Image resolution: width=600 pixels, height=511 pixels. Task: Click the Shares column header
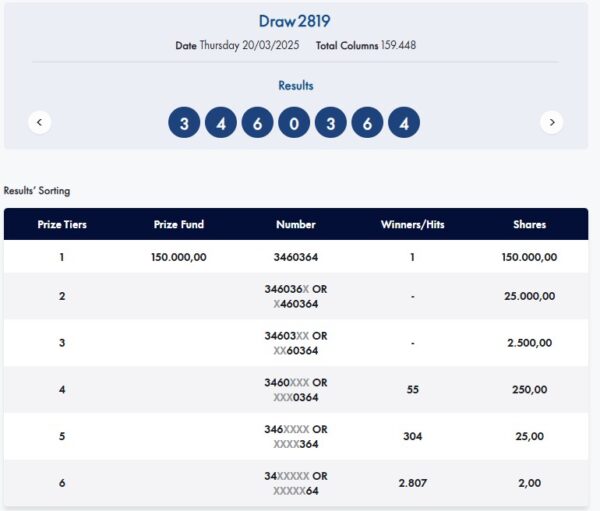[x=529, y=225]
